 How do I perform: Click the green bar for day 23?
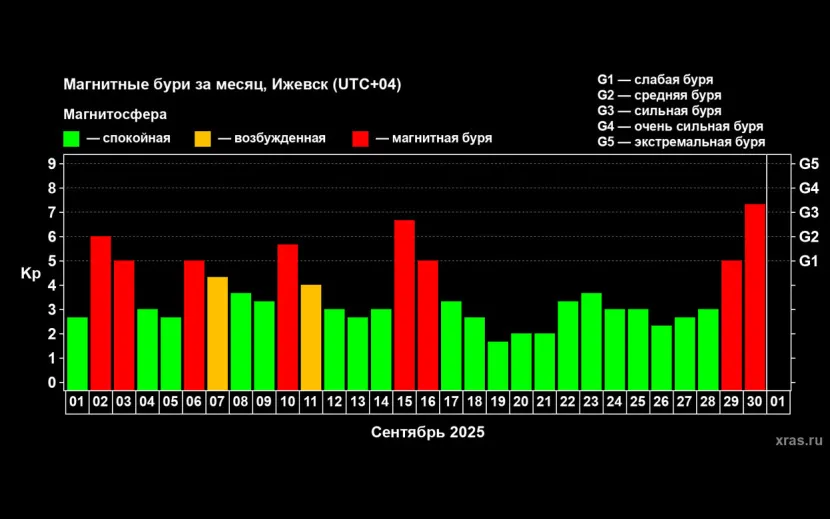pos(591,341)
